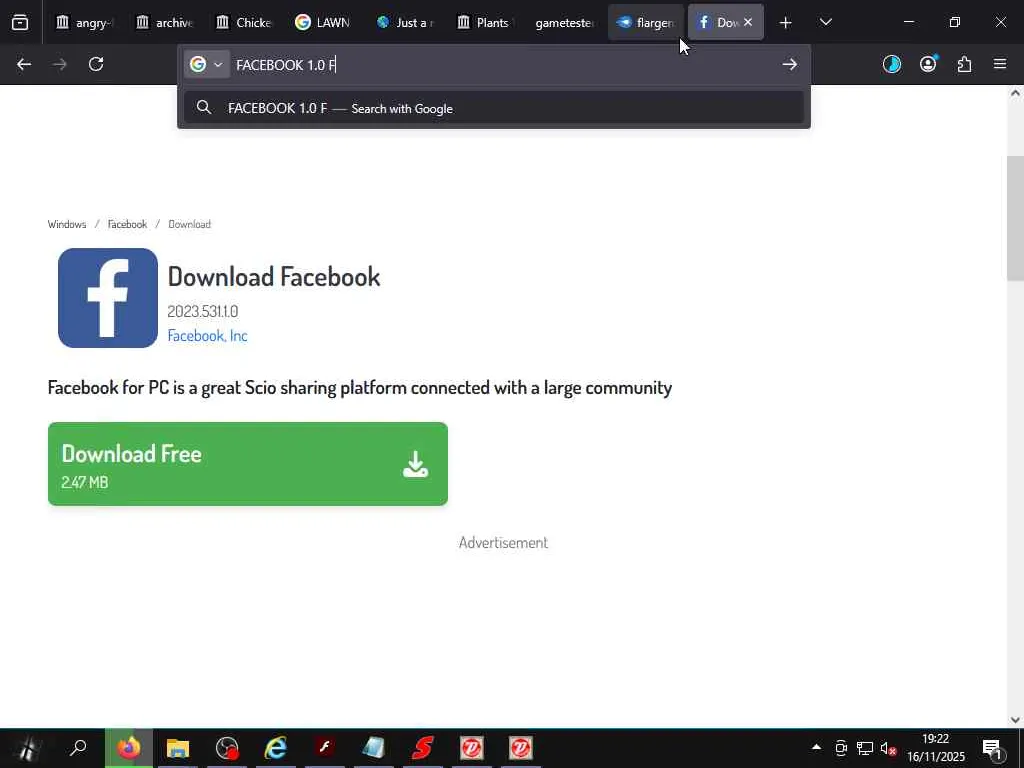Open the Firefox View icon at the tab bar's left end
This screenshot has height=768, width=1024.
point(20,22)
